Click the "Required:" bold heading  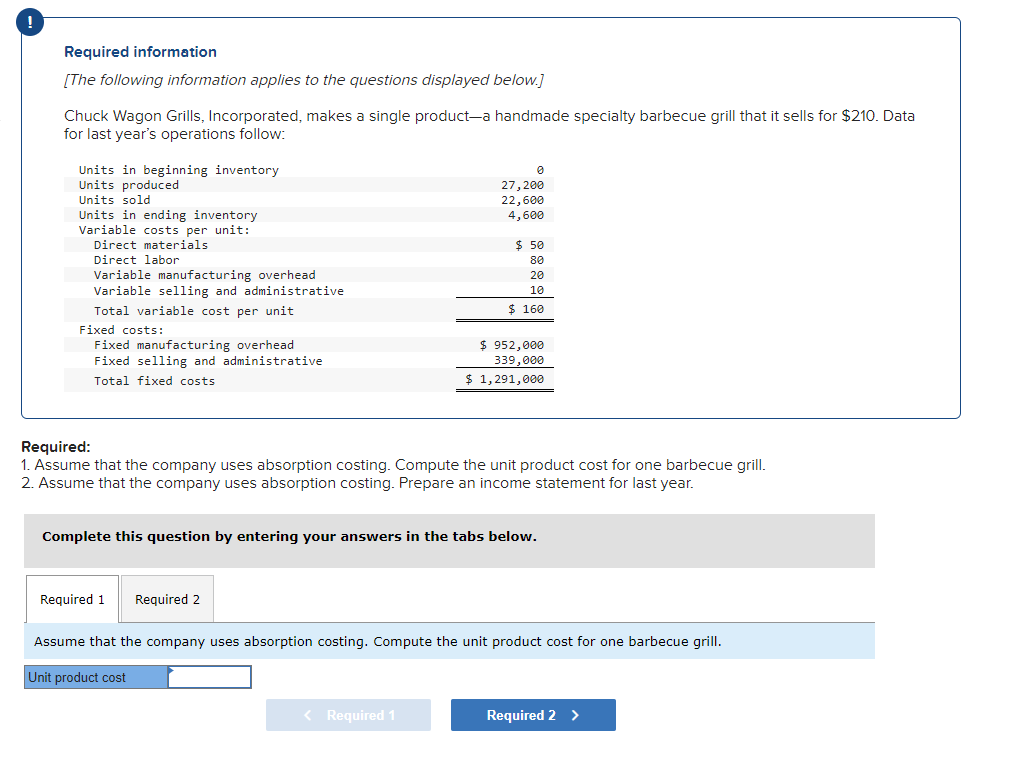tap(56, 447)
